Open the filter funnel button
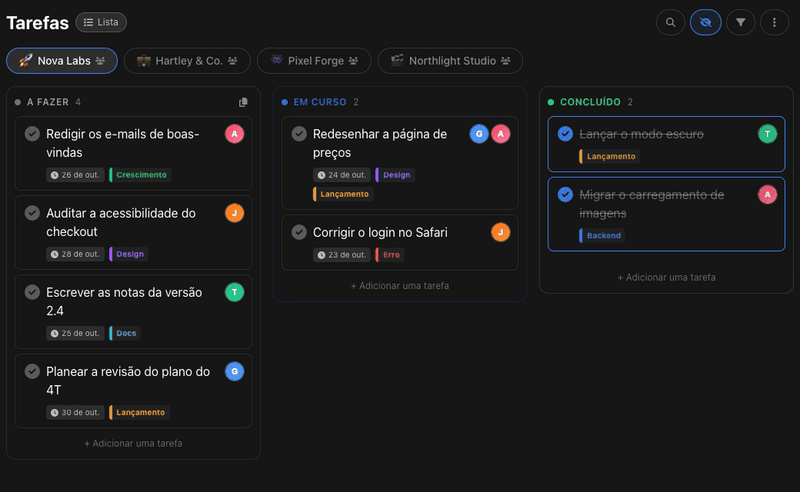 740,22
